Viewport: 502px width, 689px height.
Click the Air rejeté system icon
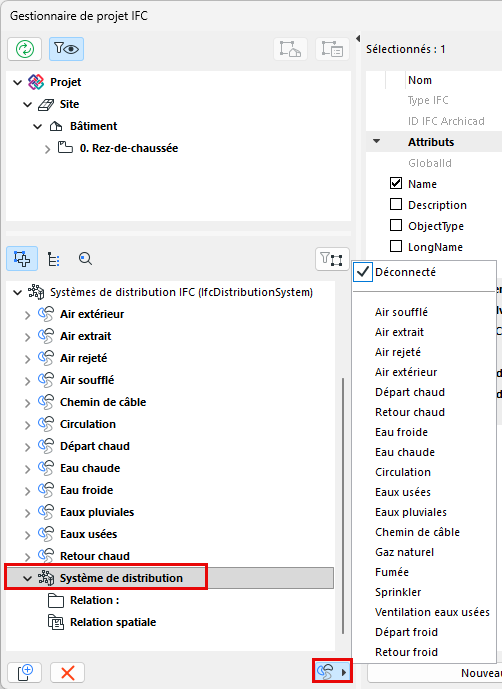coord(46,358)
